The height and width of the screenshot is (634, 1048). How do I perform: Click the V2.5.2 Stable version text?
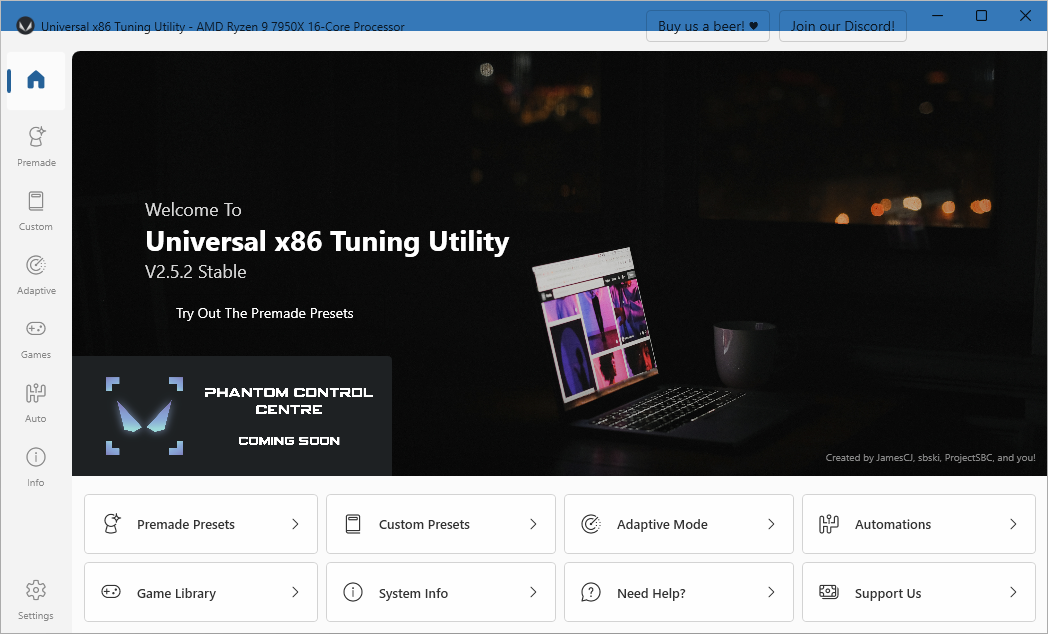coord(196,272)
